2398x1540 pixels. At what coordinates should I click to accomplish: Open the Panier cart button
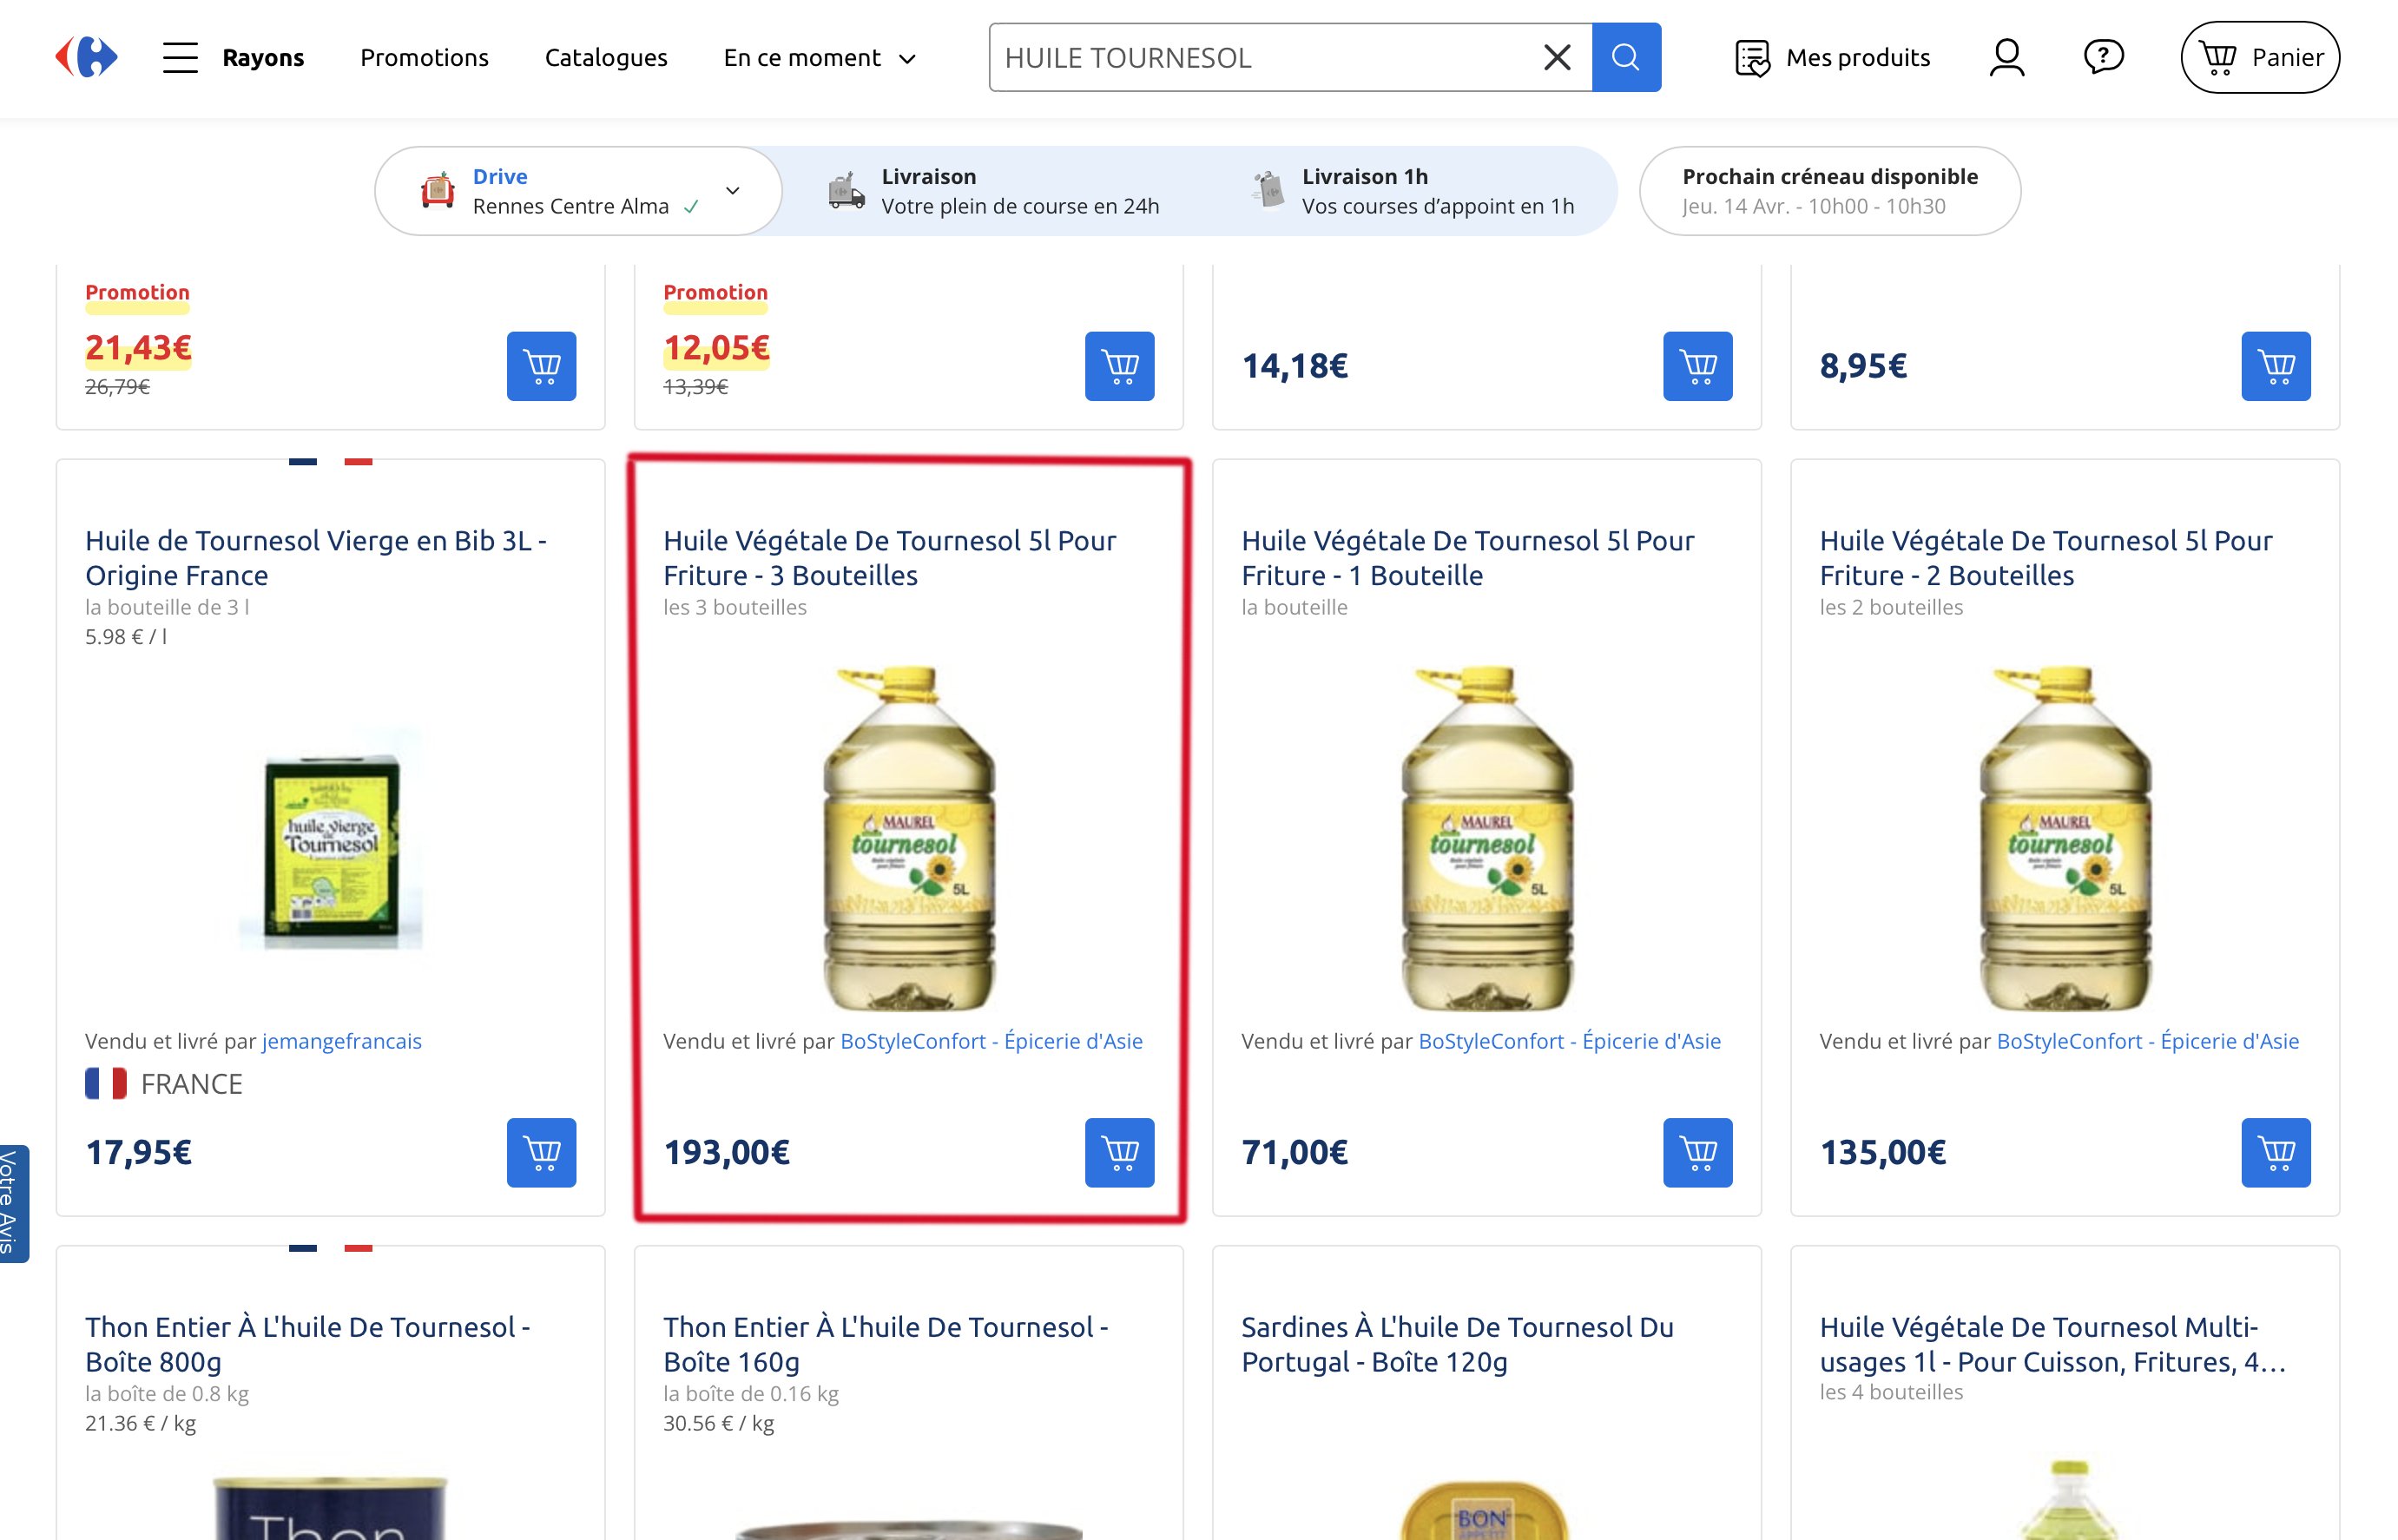2259,57
